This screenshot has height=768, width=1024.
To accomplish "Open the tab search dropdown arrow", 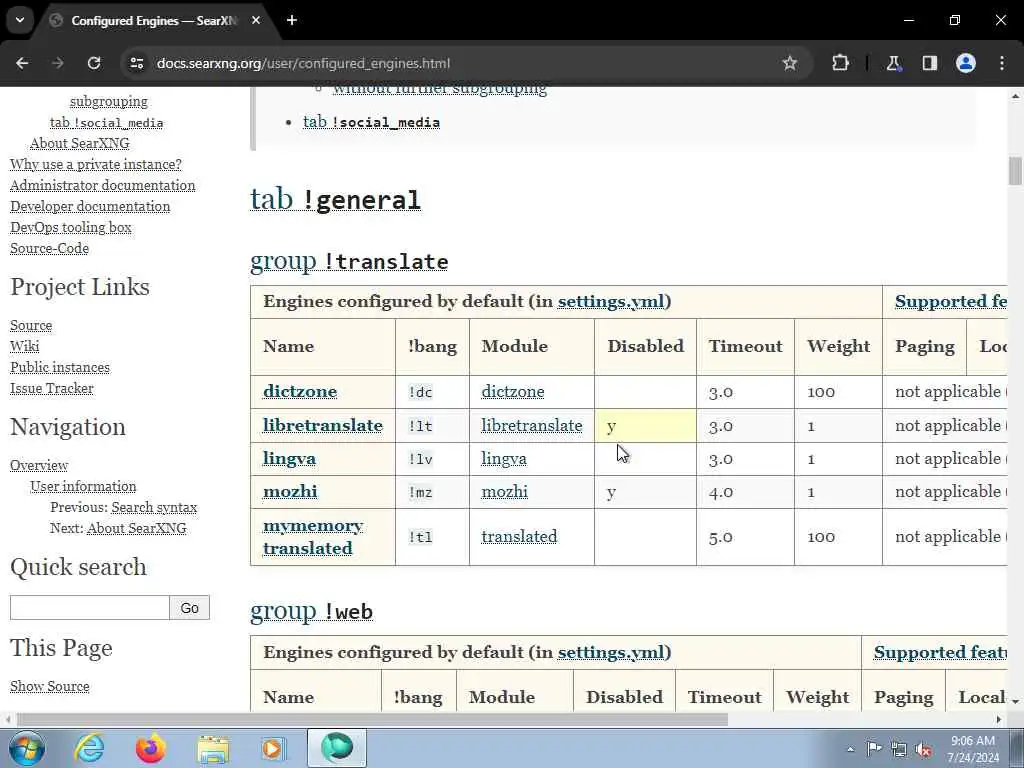I will tap(20, 20).
